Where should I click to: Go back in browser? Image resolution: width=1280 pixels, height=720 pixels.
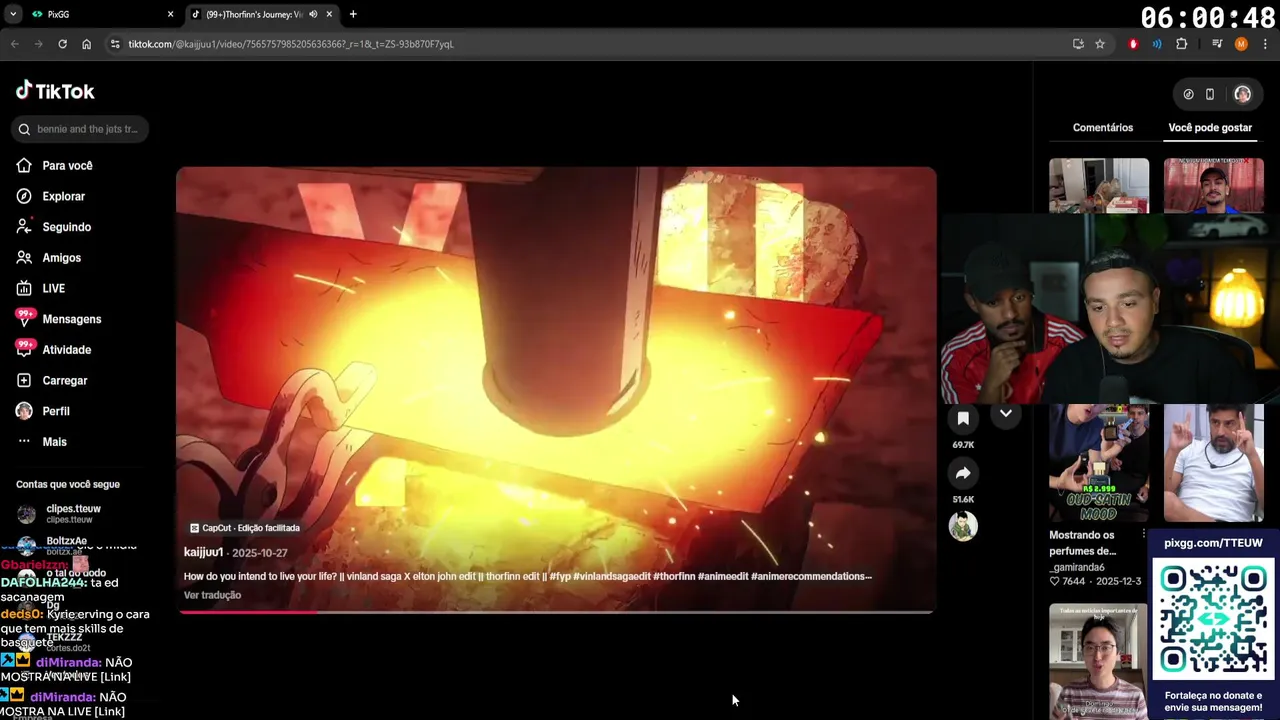[15, 44]
